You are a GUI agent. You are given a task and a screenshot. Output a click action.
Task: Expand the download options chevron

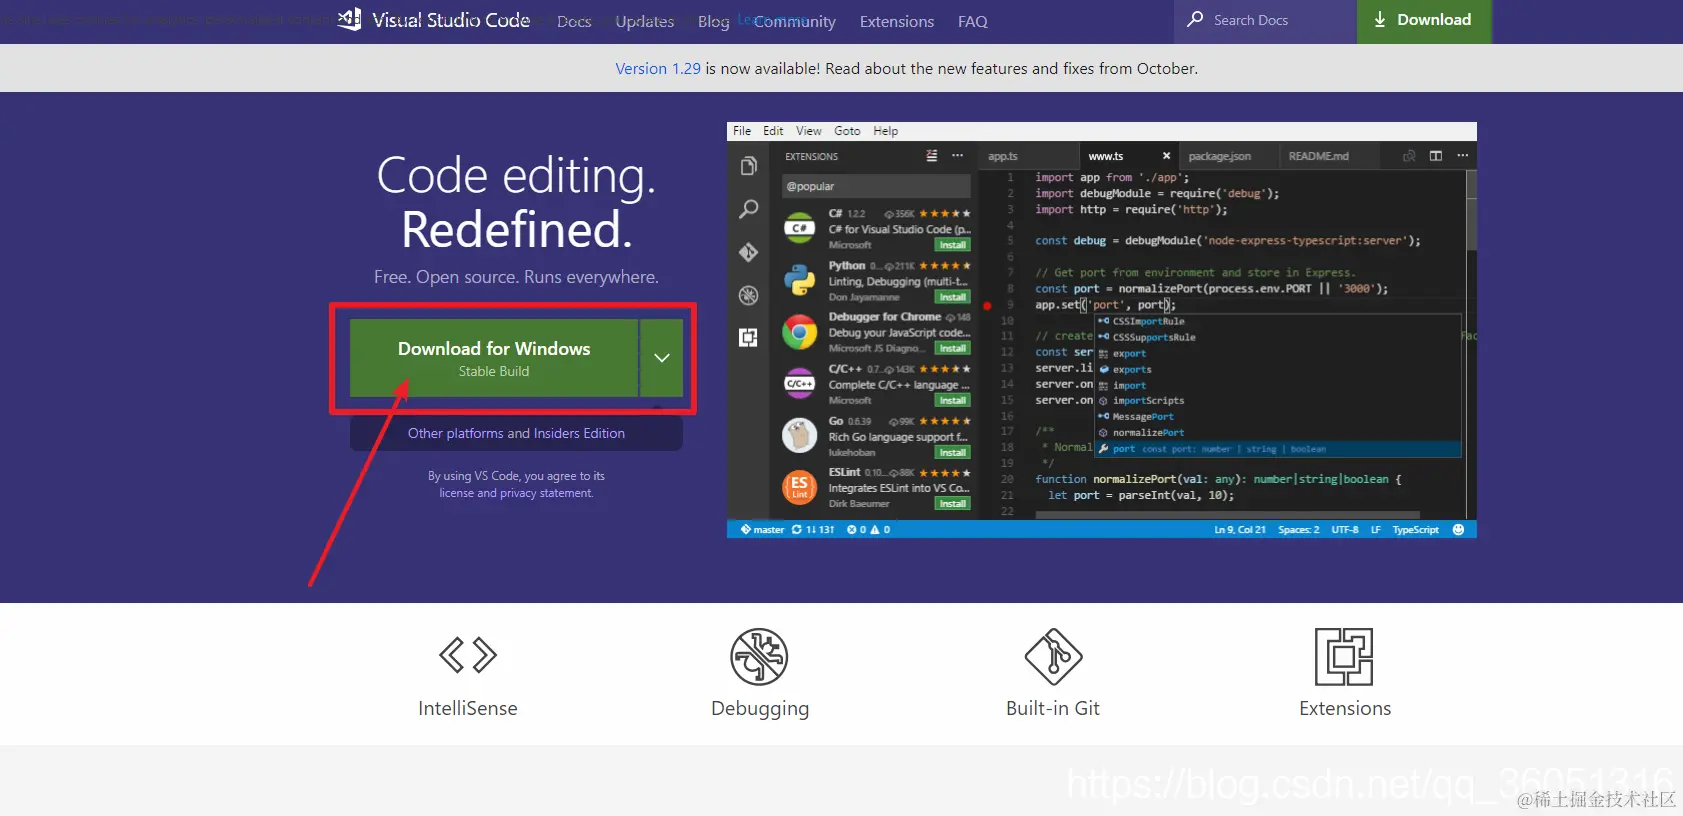pyautogui.click(x=662, y=358)
